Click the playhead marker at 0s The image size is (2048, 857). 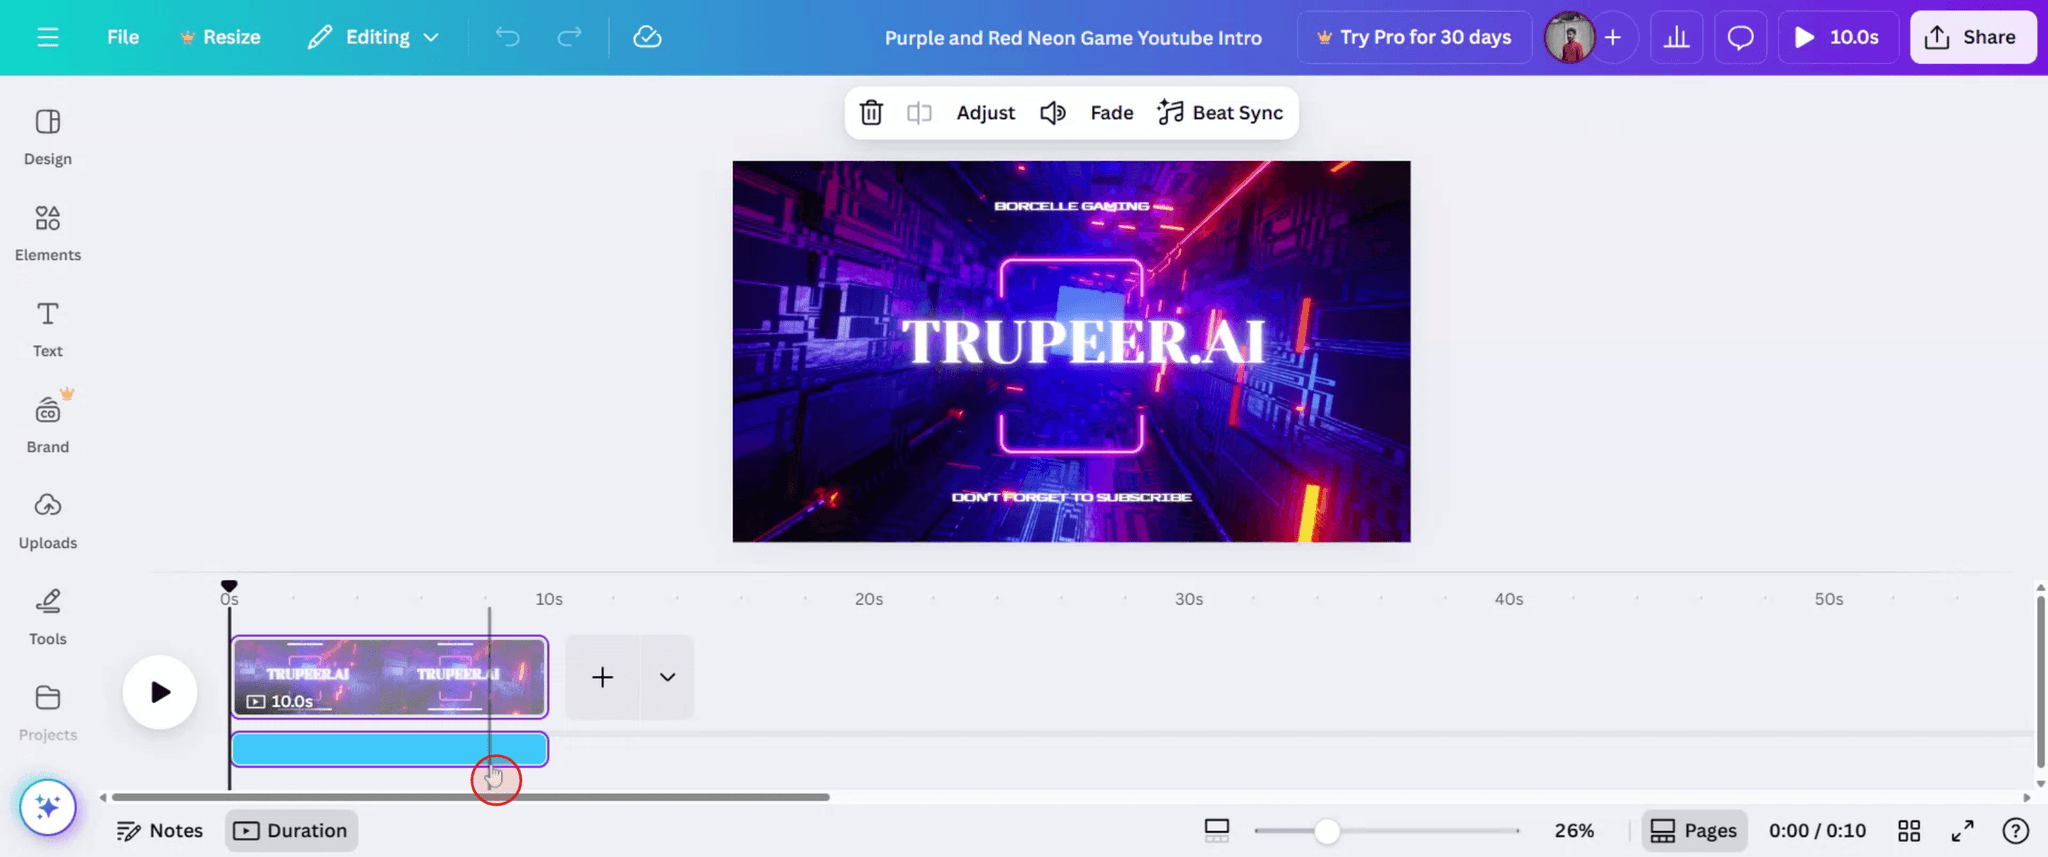pyautogui.click(x=229, y=586)
